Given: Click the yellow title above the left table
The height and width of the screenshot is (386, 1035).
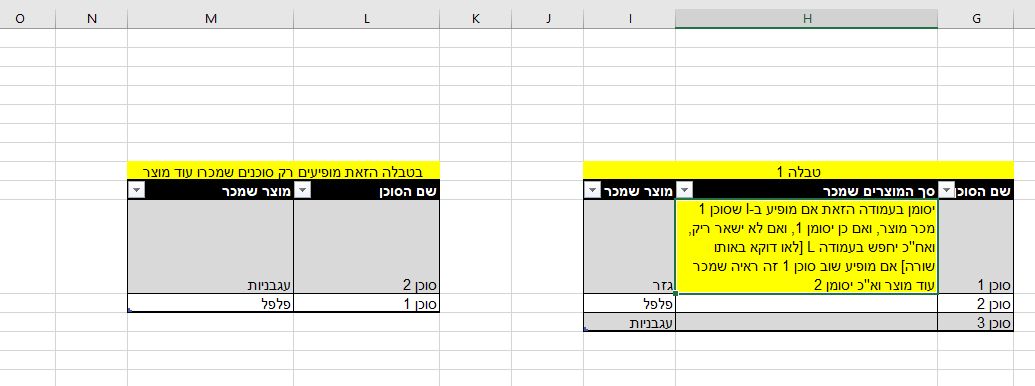Looking at the screenshot, I should click(x=284, y=171).
